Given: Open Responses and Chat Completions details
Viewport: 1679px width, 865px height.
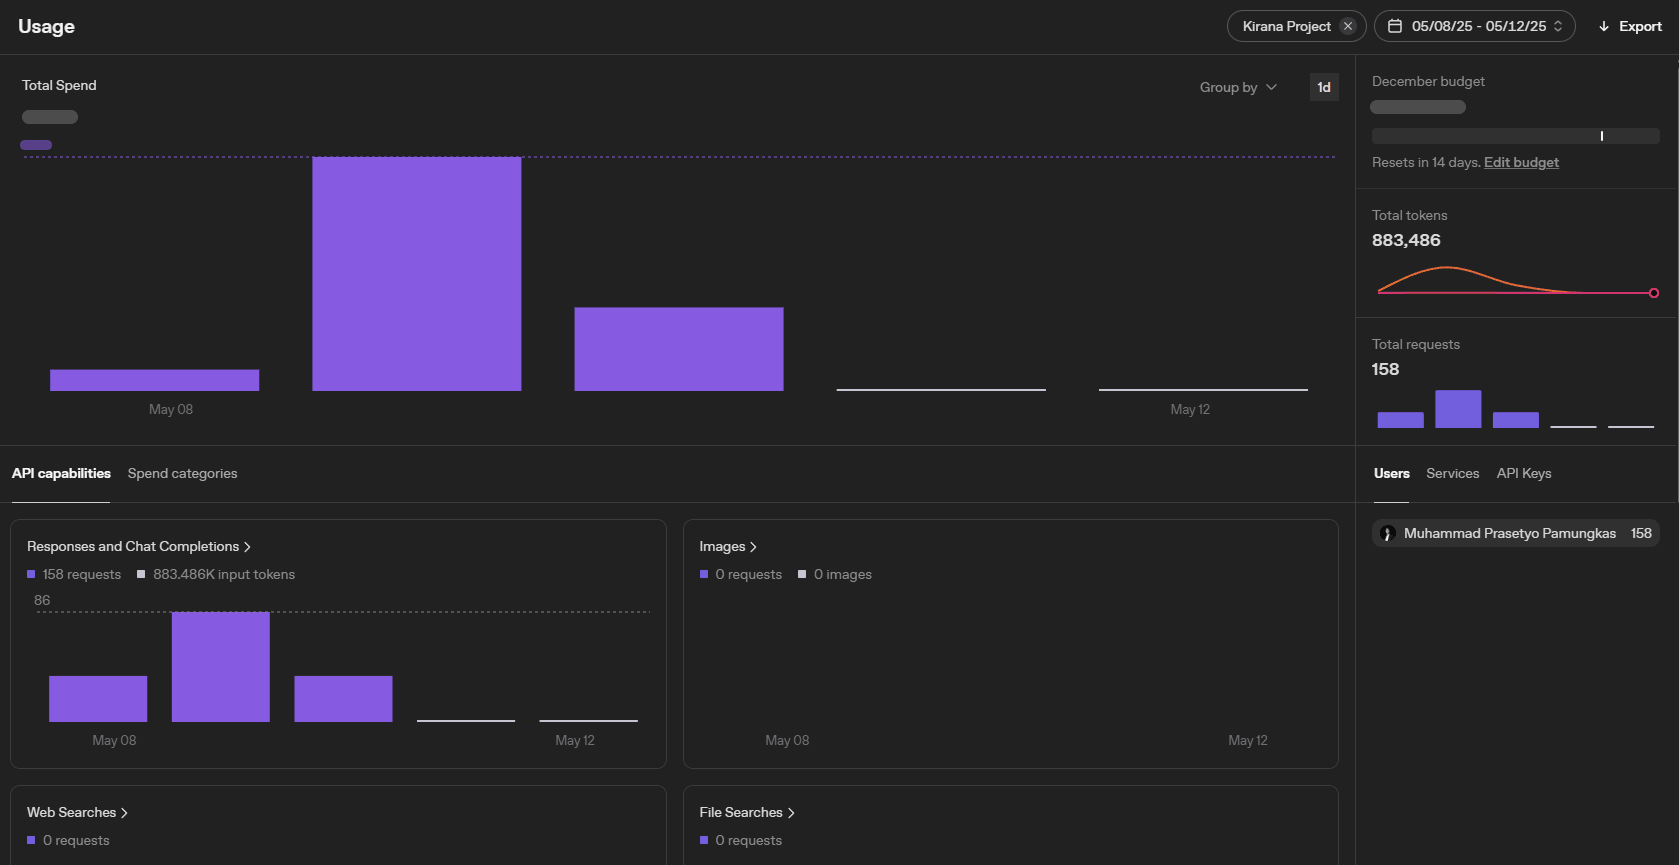Looking at the screenshot, I should [x=139, y=546].
